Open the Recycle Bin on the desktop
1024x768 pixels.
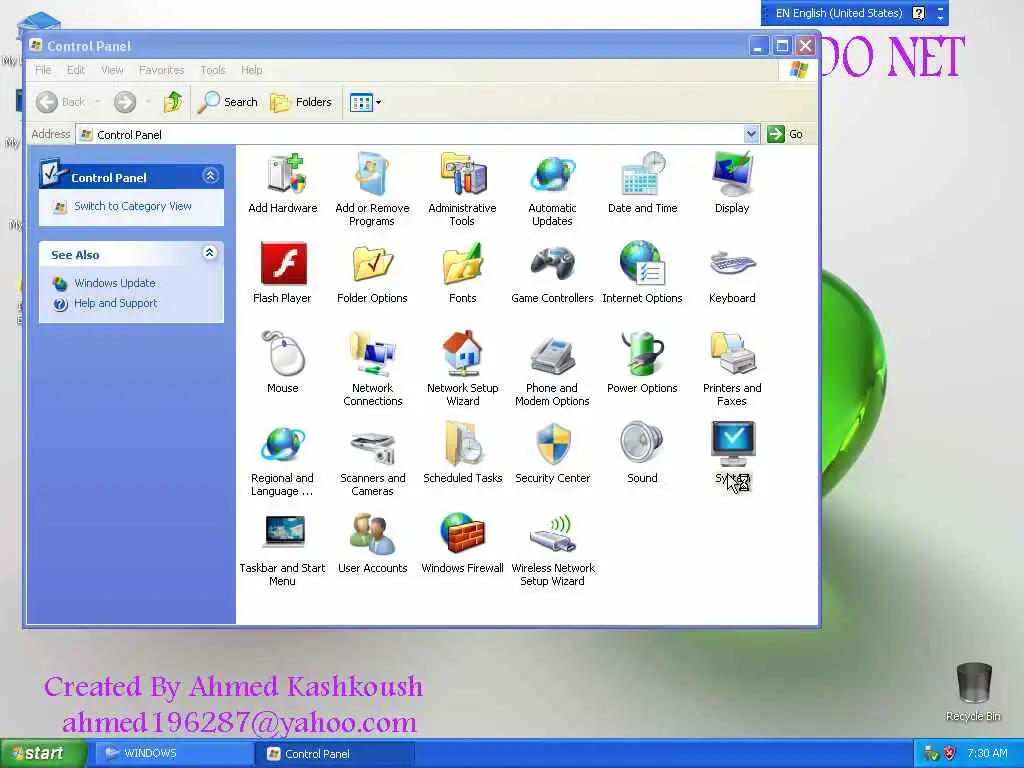pyautogui.click(x=973, y=692)
